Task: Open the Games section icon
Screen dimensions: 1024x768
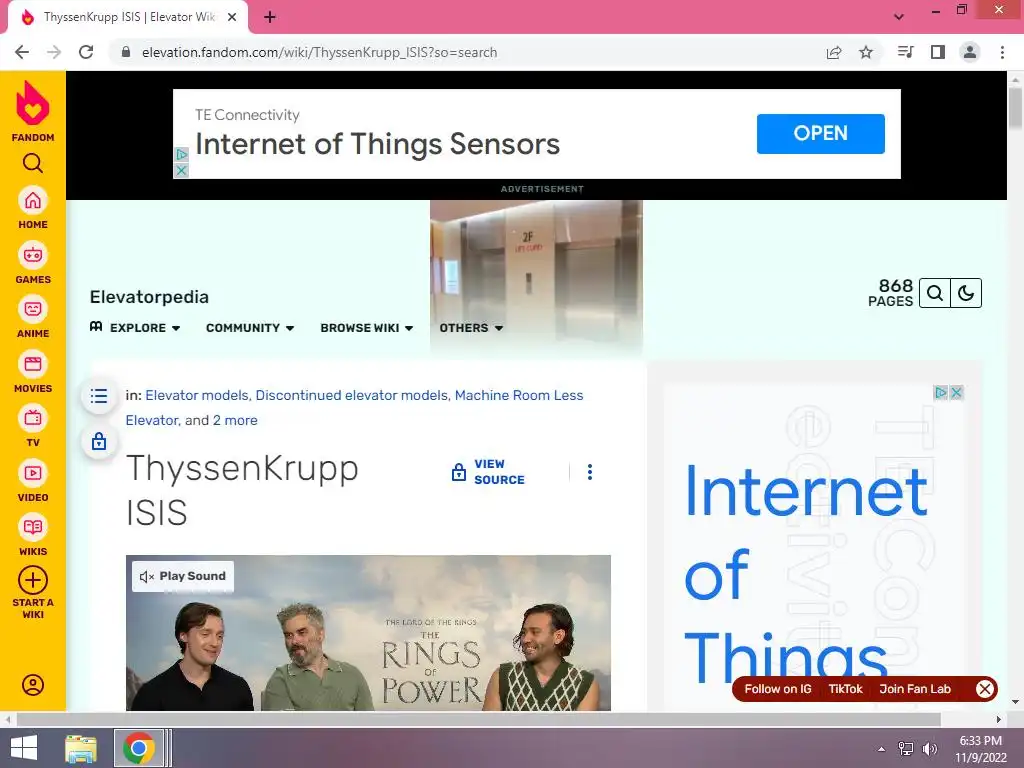Action: tap(33, 255)
